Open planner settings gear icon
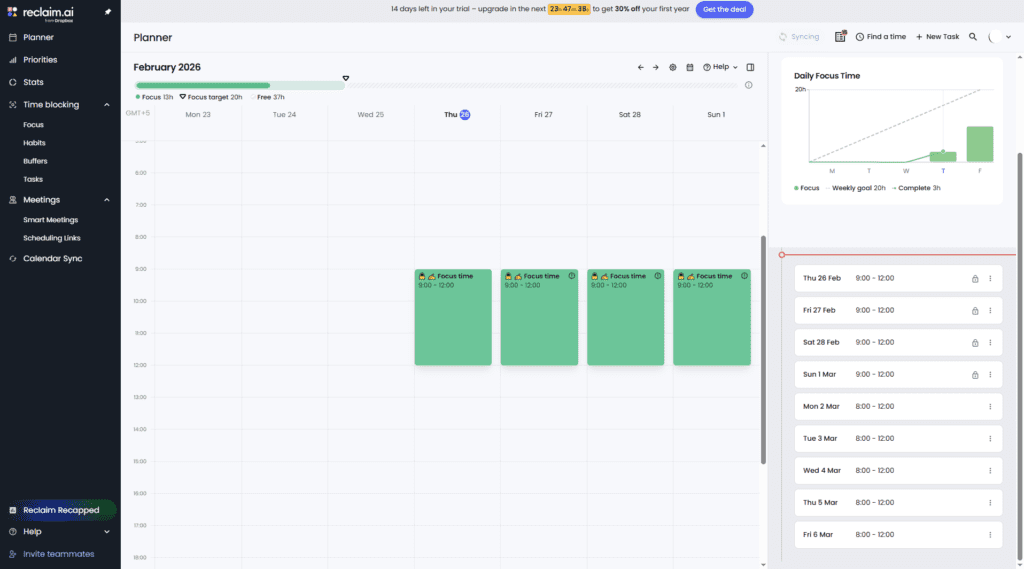The width and height of the screenshot is (1024, 569). tap(673, 67)
